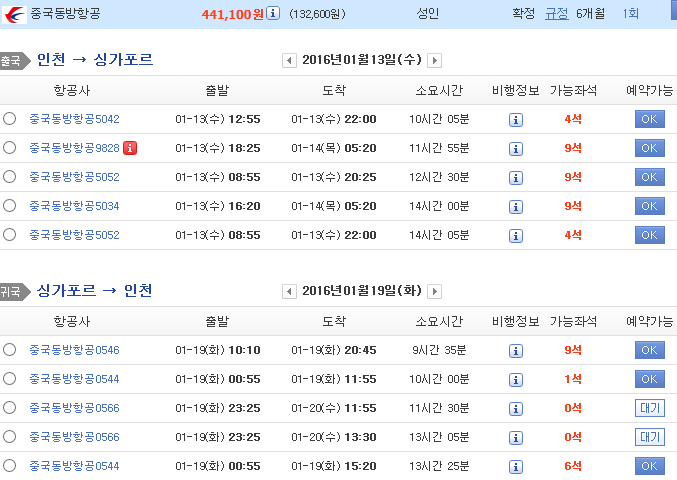Click duration 9시간 35분
677x480 pixels.
pos(439,350)
